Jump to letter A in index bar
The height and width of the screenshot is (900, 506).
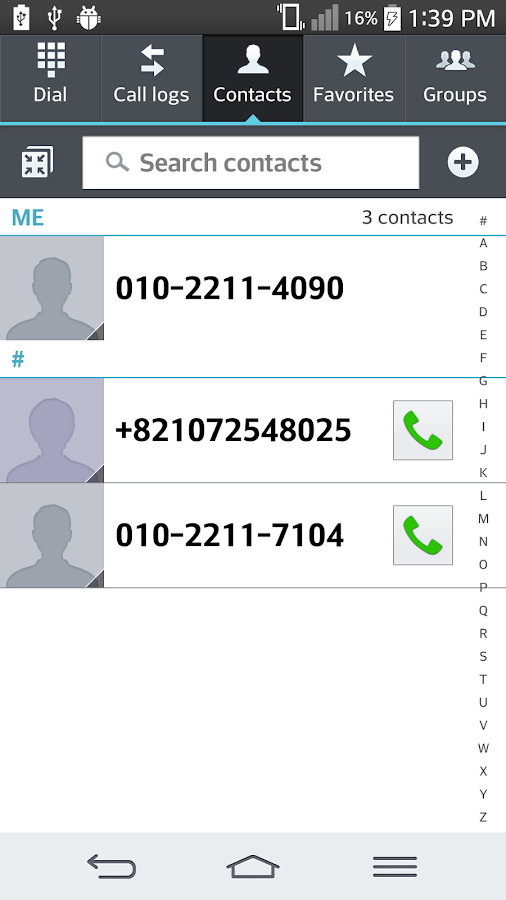click(x=483, y=243)
